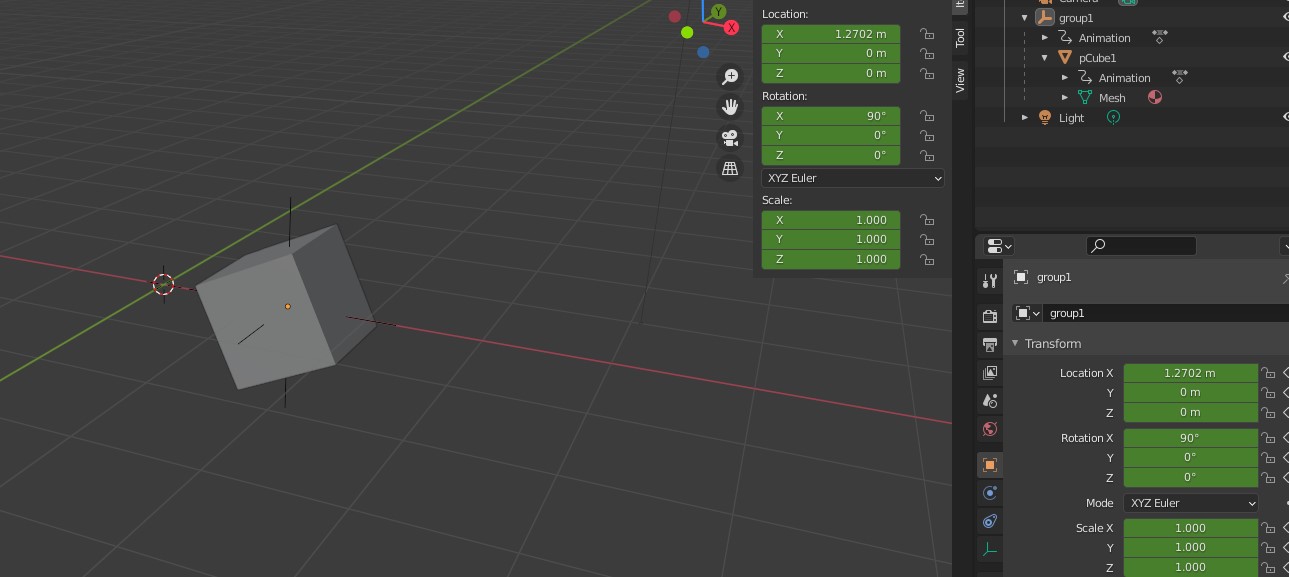This screenshot has width=1289, height=577.
Task: Click the Properties editor Rotation X field, 90°
Action: pos(1190,438)
